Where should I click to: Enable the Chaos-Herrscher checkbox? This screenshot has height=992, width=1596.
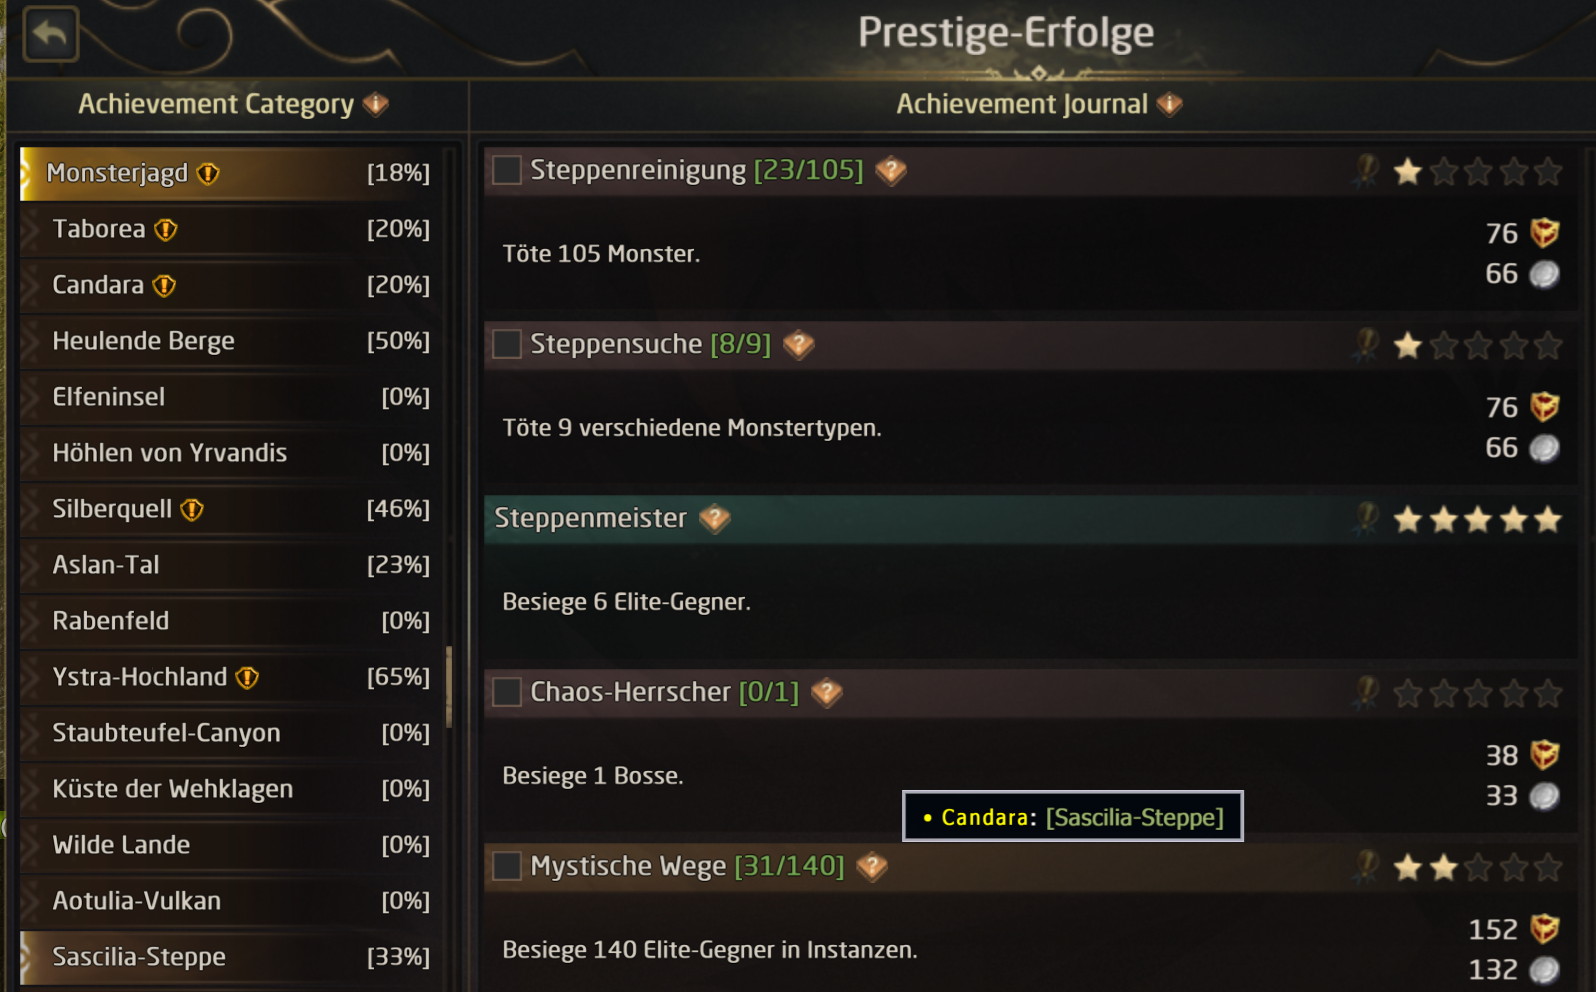507,692
